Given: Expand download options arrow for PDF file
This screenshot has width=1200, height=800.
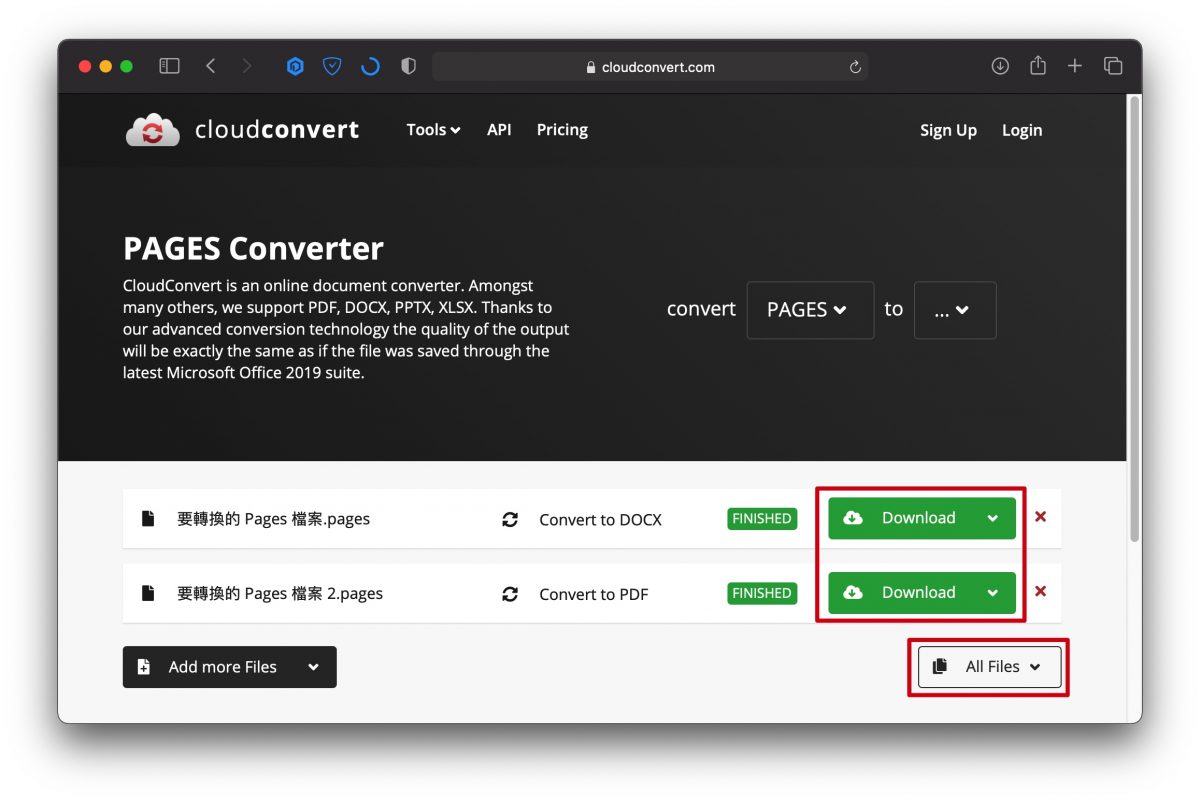Looking at the screenshot, I should point(992,593).
